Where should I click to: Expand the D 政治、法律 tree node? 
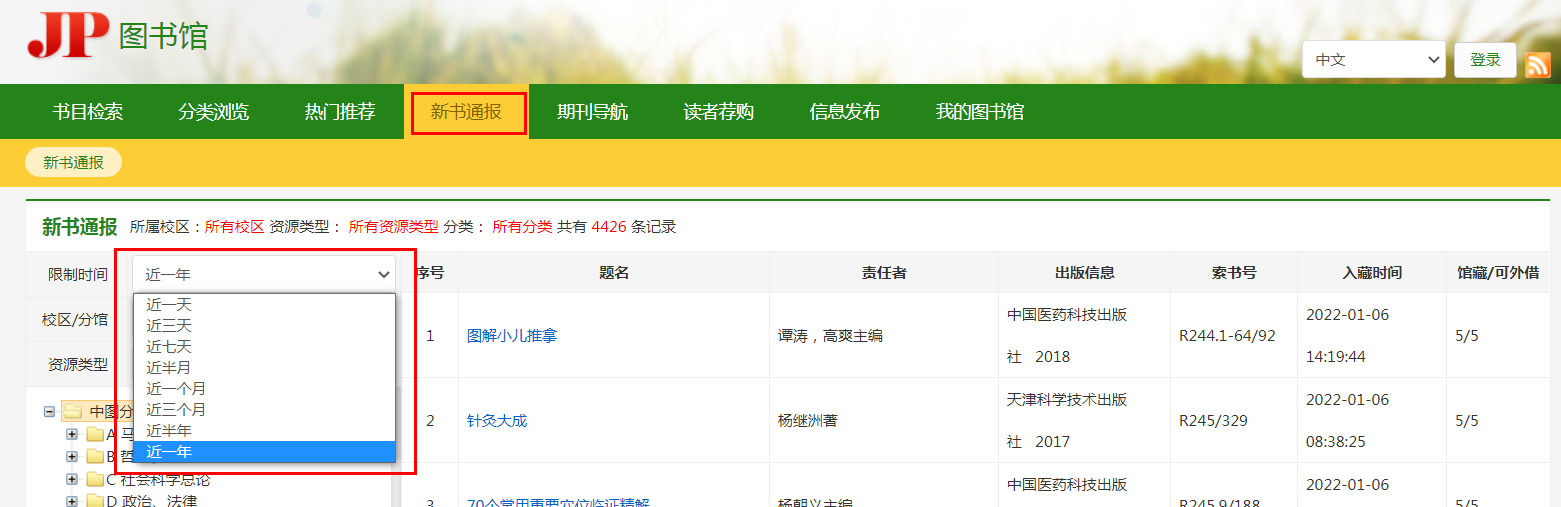pos(72,501)
